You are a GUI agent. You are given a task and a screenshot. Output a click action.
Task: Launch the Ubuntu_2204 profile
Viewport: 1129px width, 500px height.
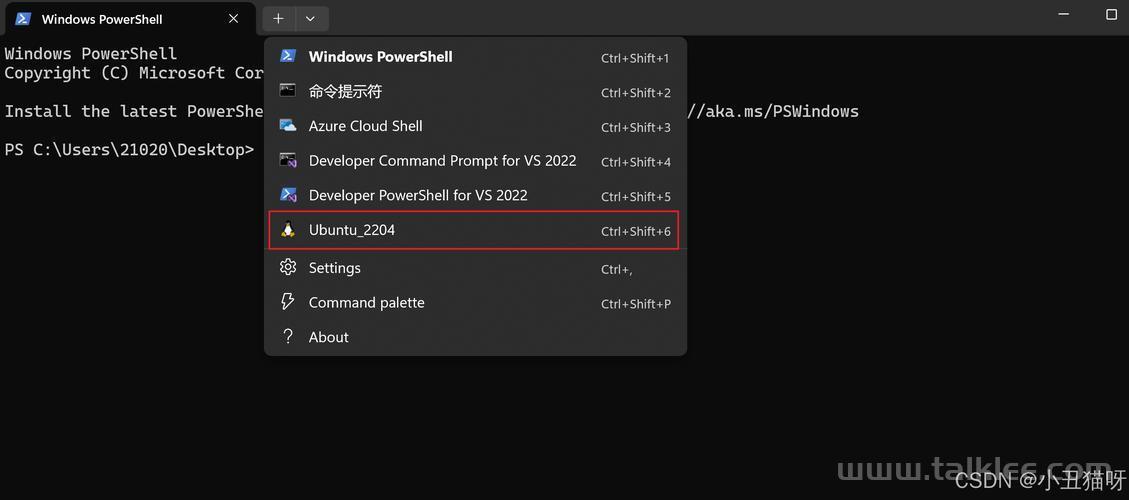[474, 231]
